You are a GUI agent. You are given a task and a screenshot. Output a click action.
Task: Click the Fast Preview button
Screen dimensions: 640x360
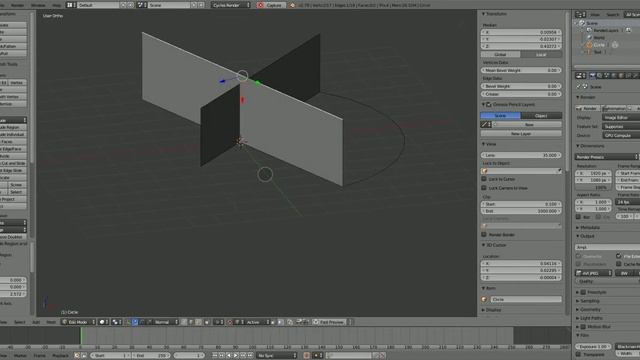[329, 322]
